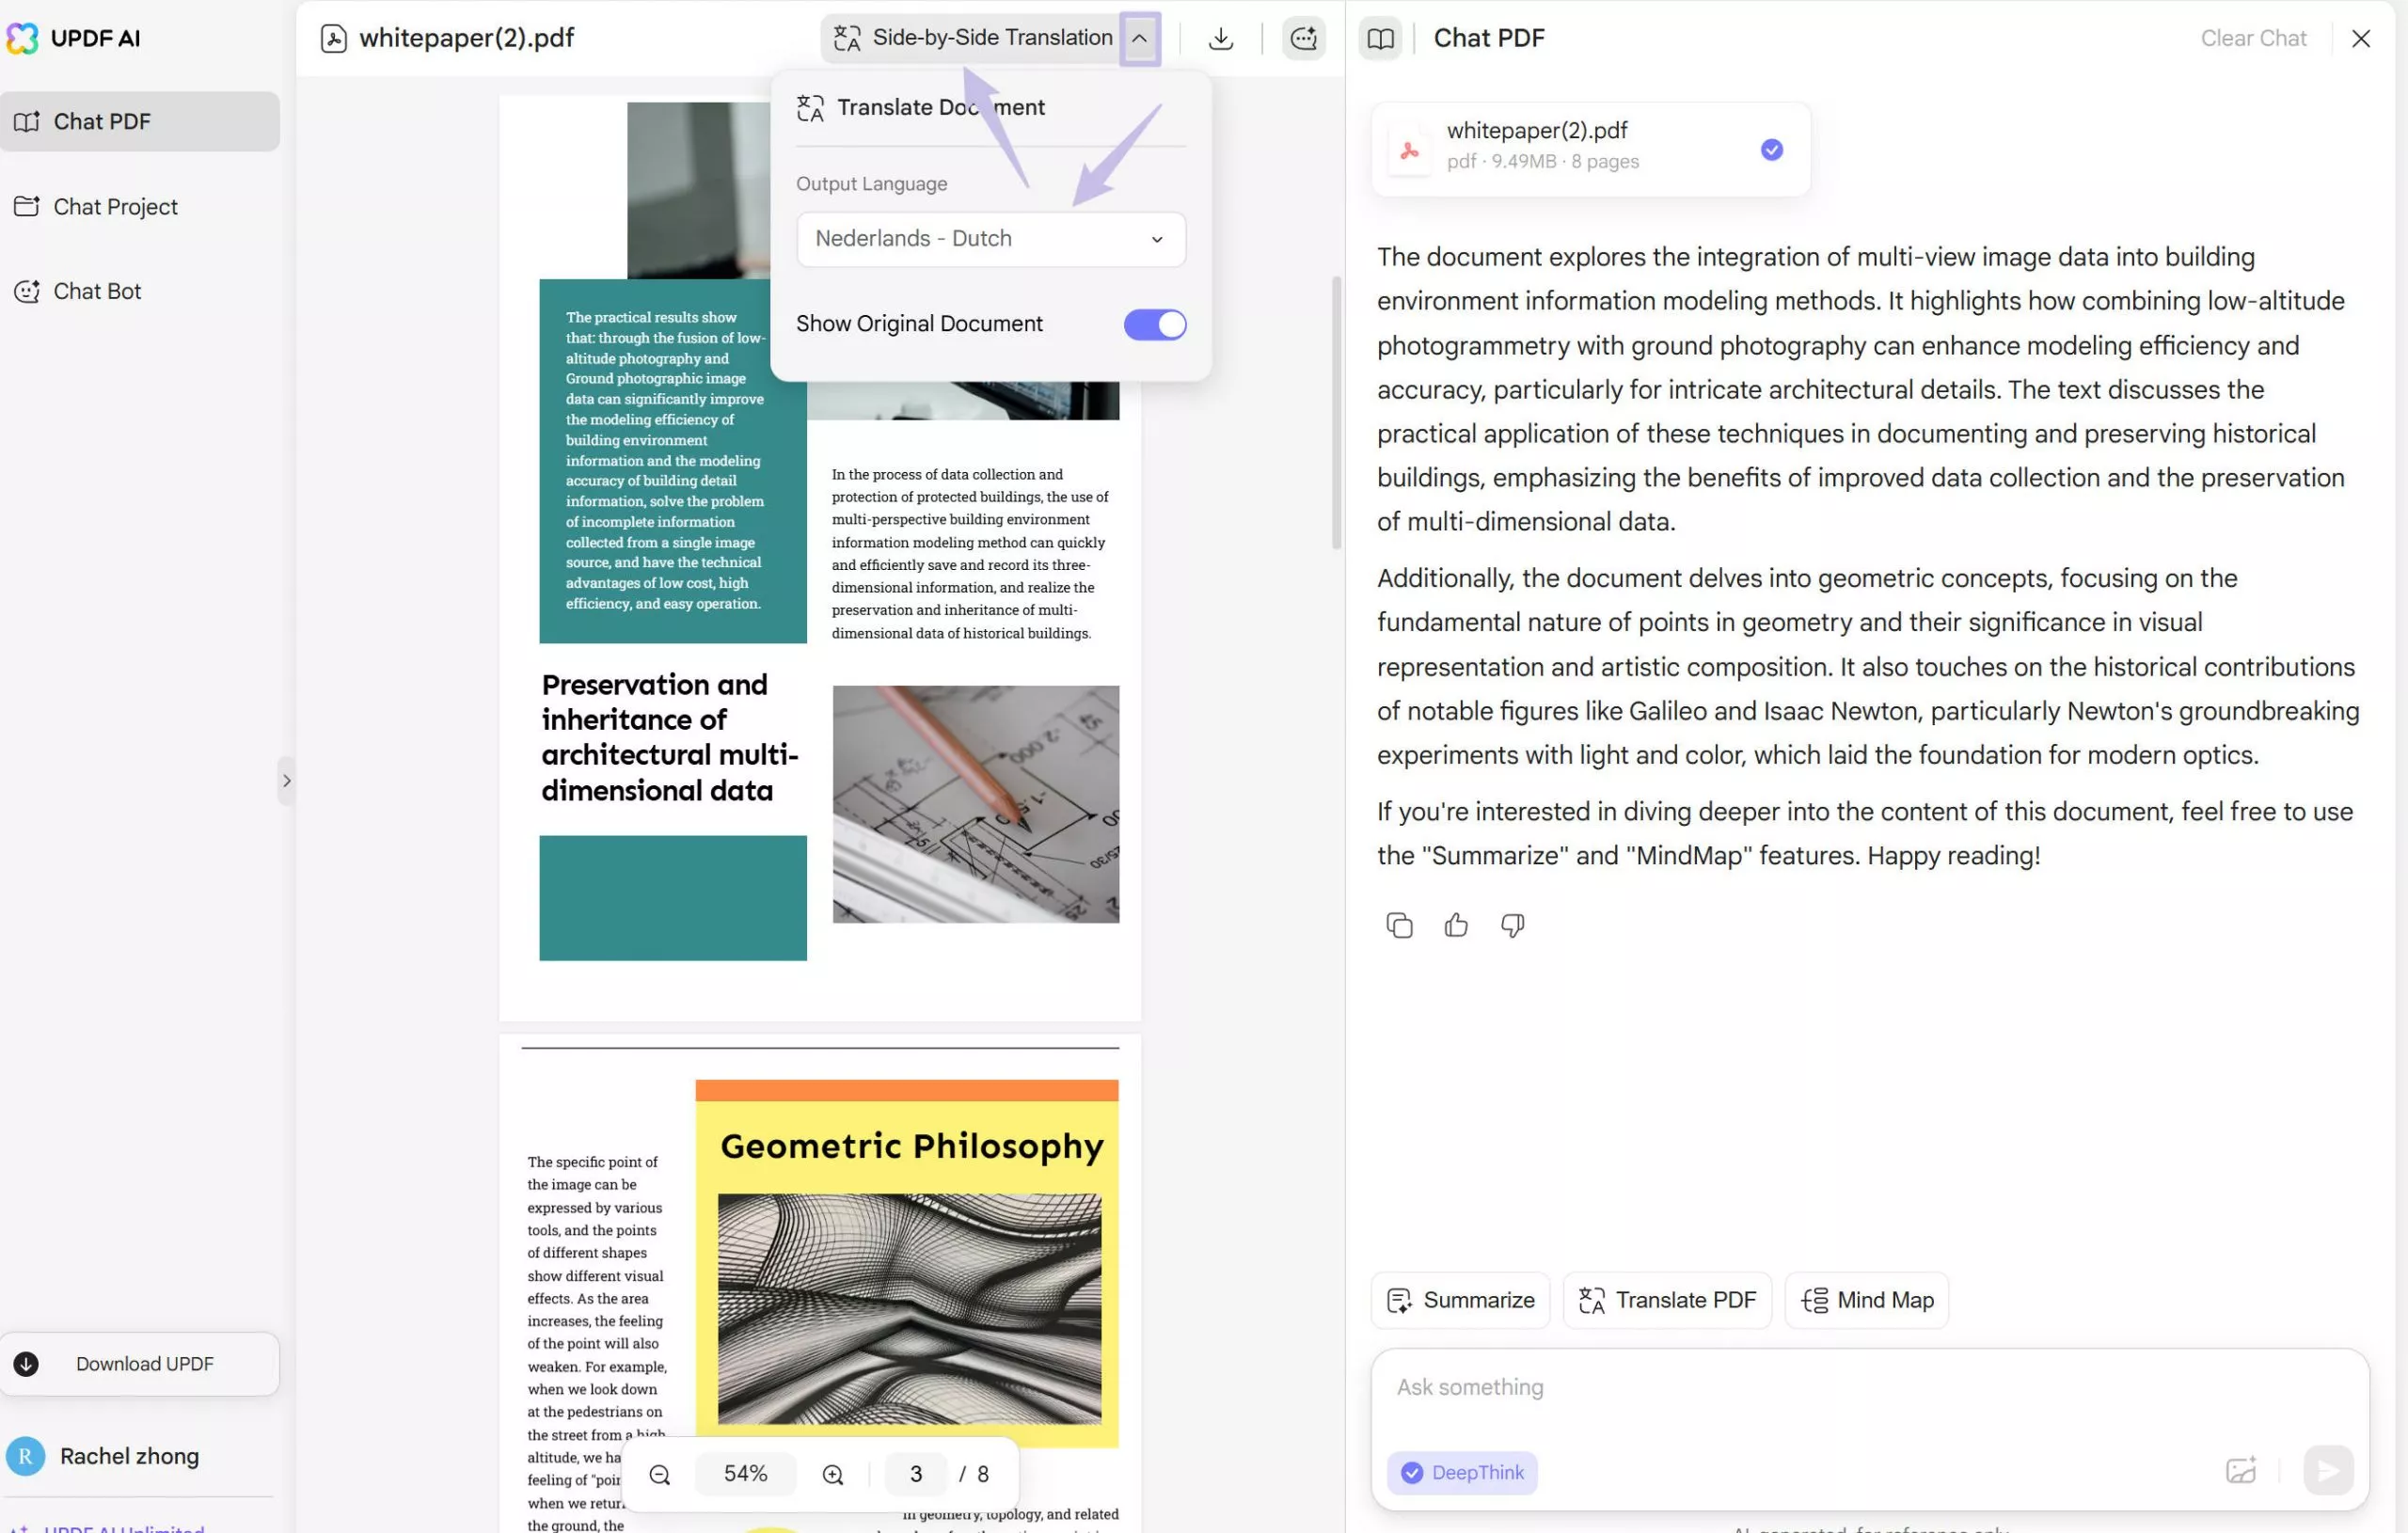Turn off Show Original Document switch

(x=1154, y=324)
